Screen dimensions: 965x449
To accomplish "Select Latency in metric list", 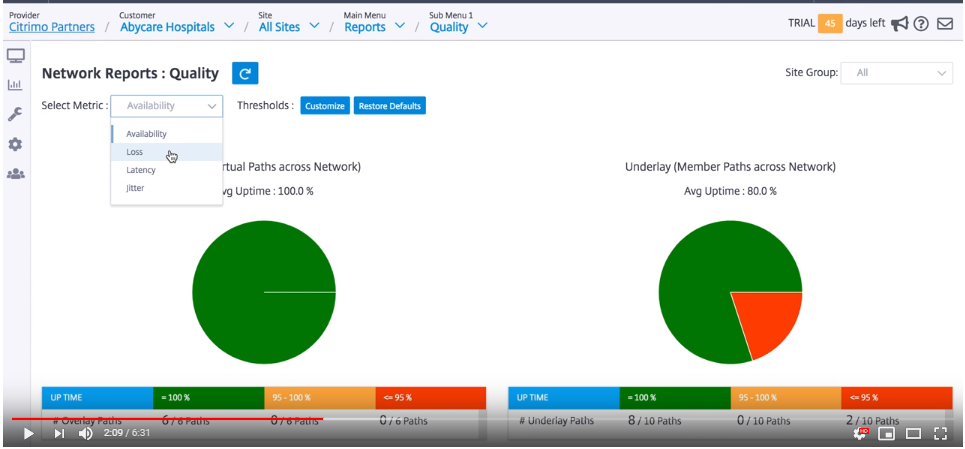I will coord(167,170).
